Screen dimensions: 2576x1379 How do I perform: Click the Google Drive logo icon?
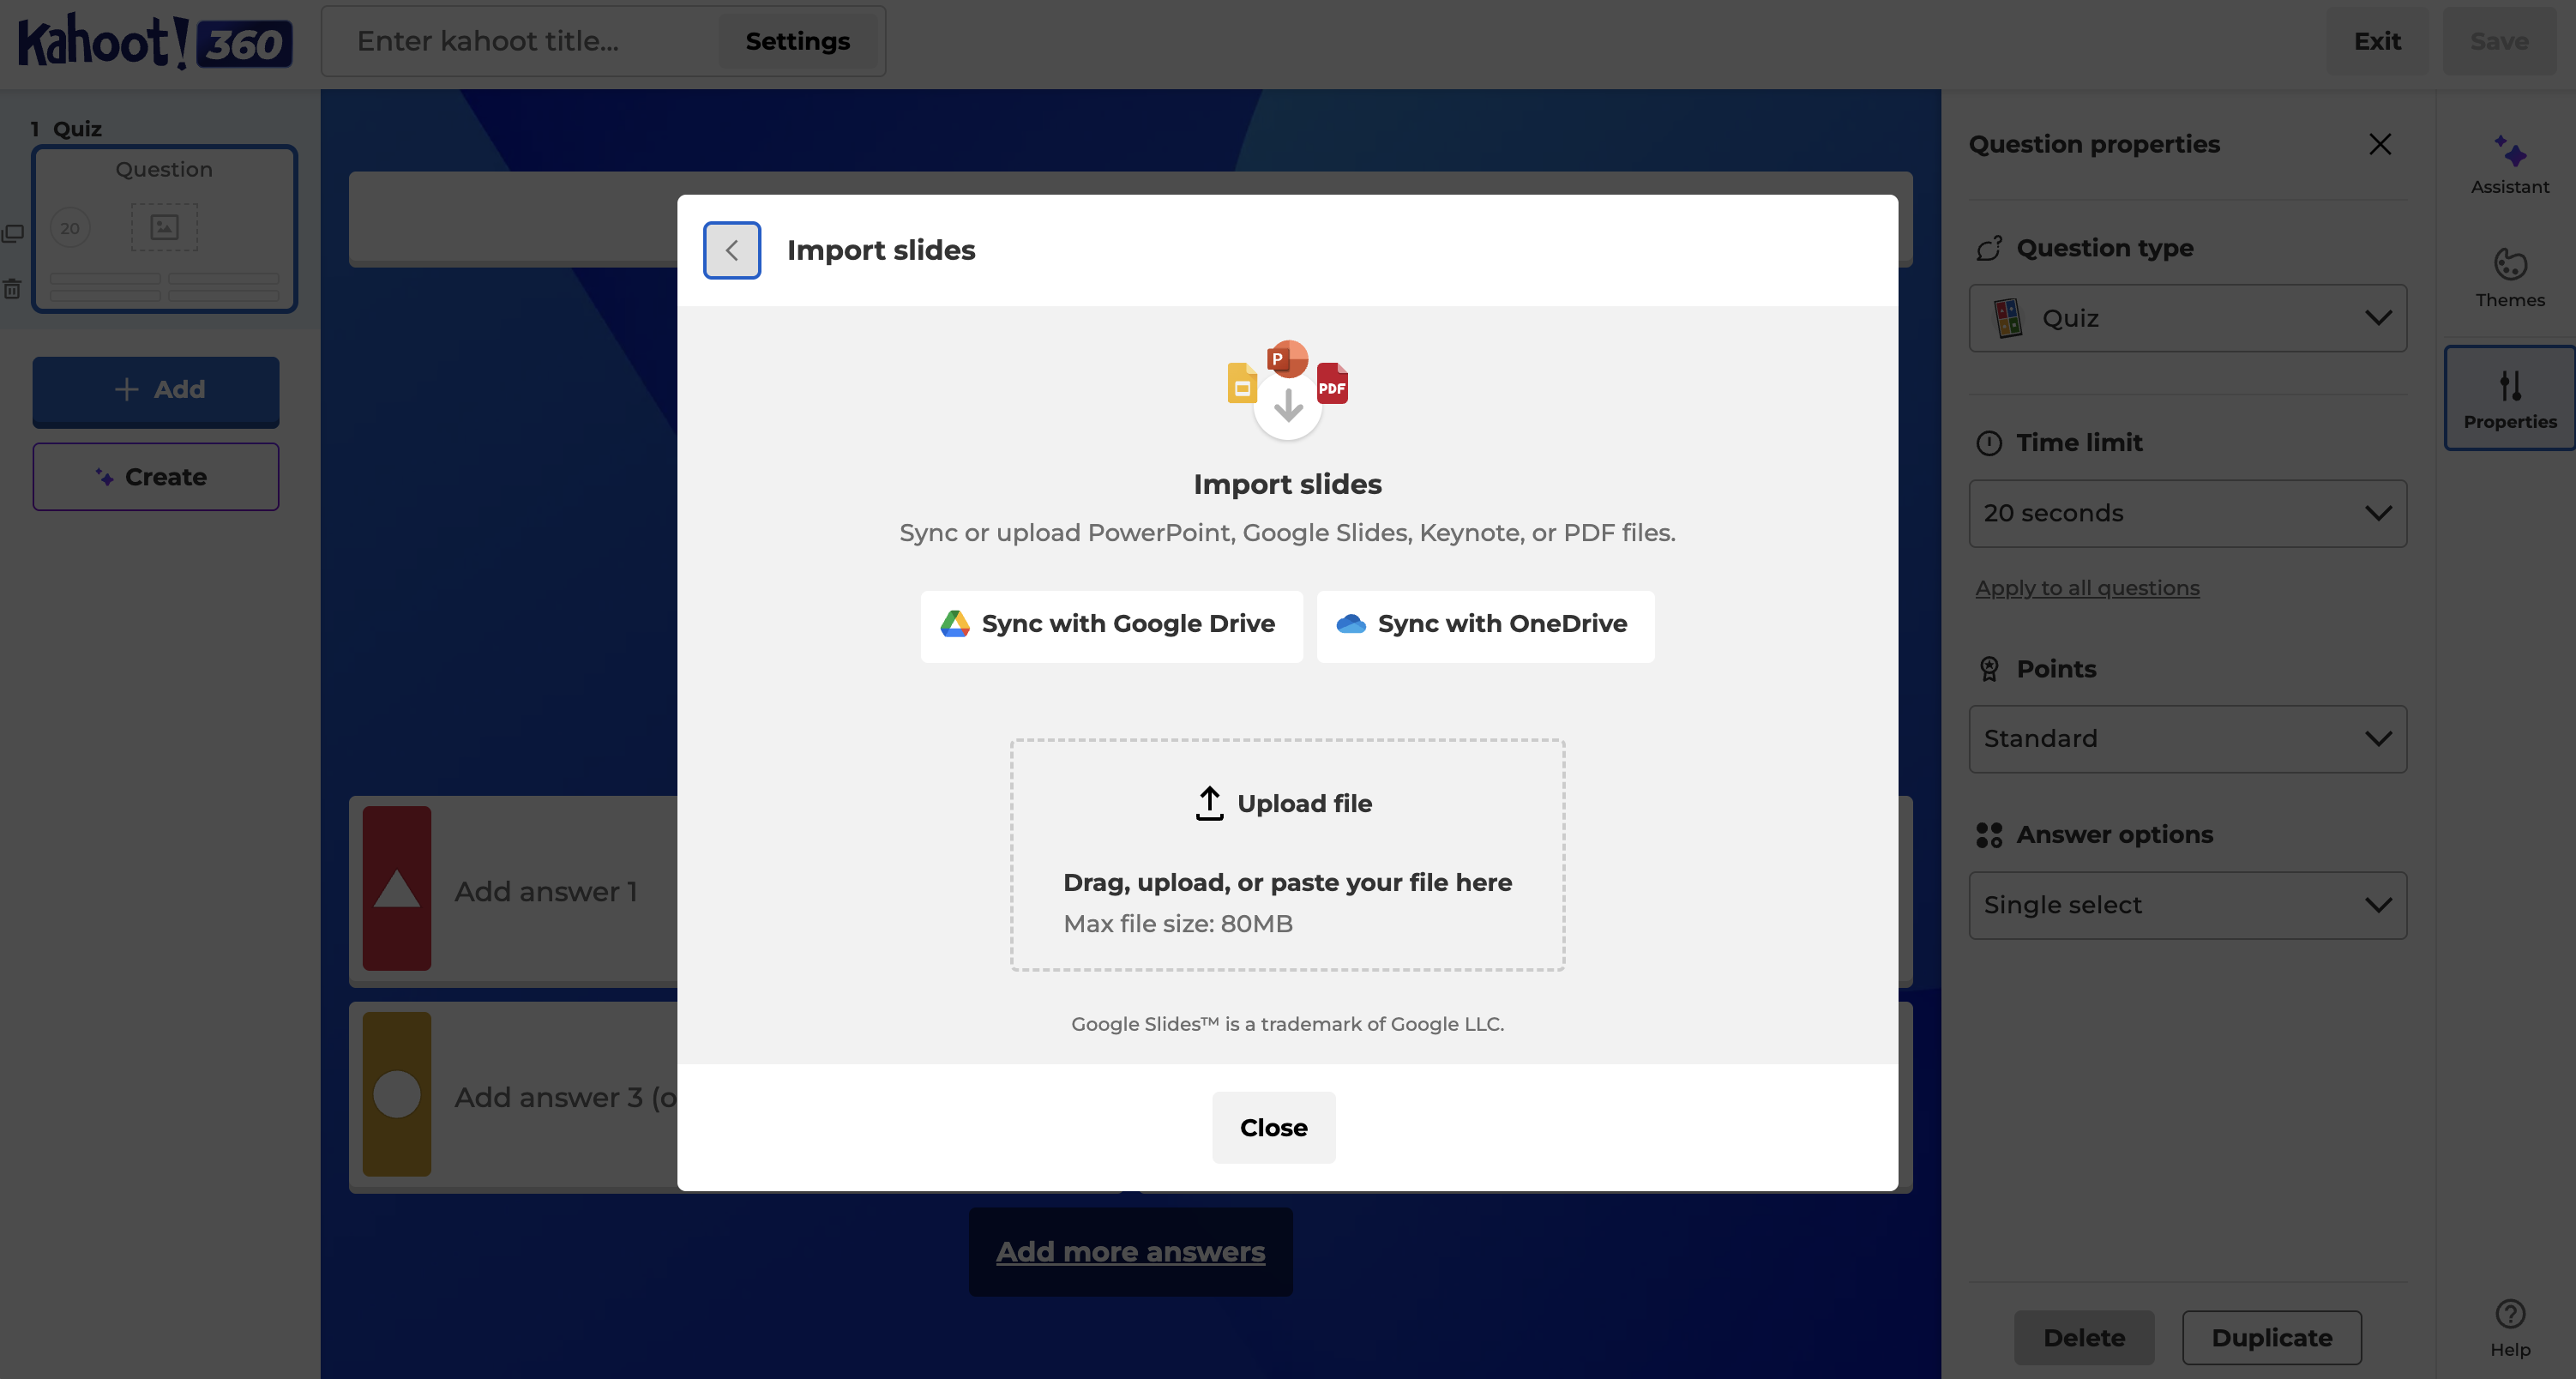point(955,624)
